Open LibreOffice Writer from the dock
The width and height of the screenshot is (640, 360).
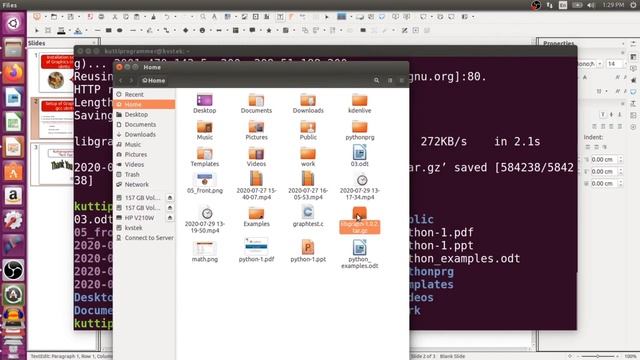point(13,98)
